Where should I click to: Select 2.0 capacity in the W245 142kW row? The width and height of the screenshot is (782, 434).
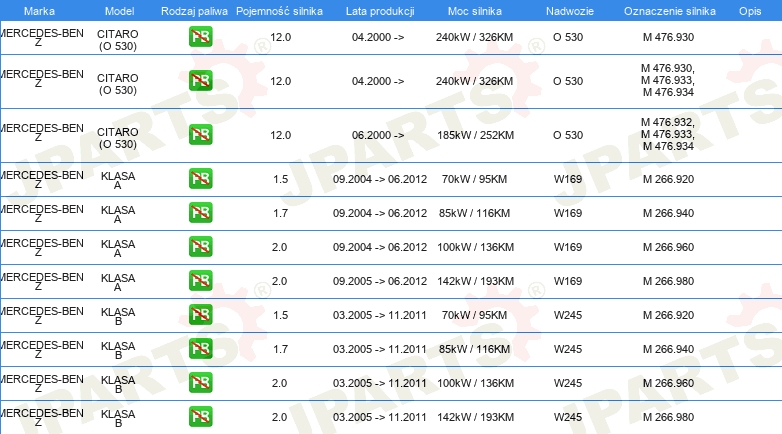279,417
